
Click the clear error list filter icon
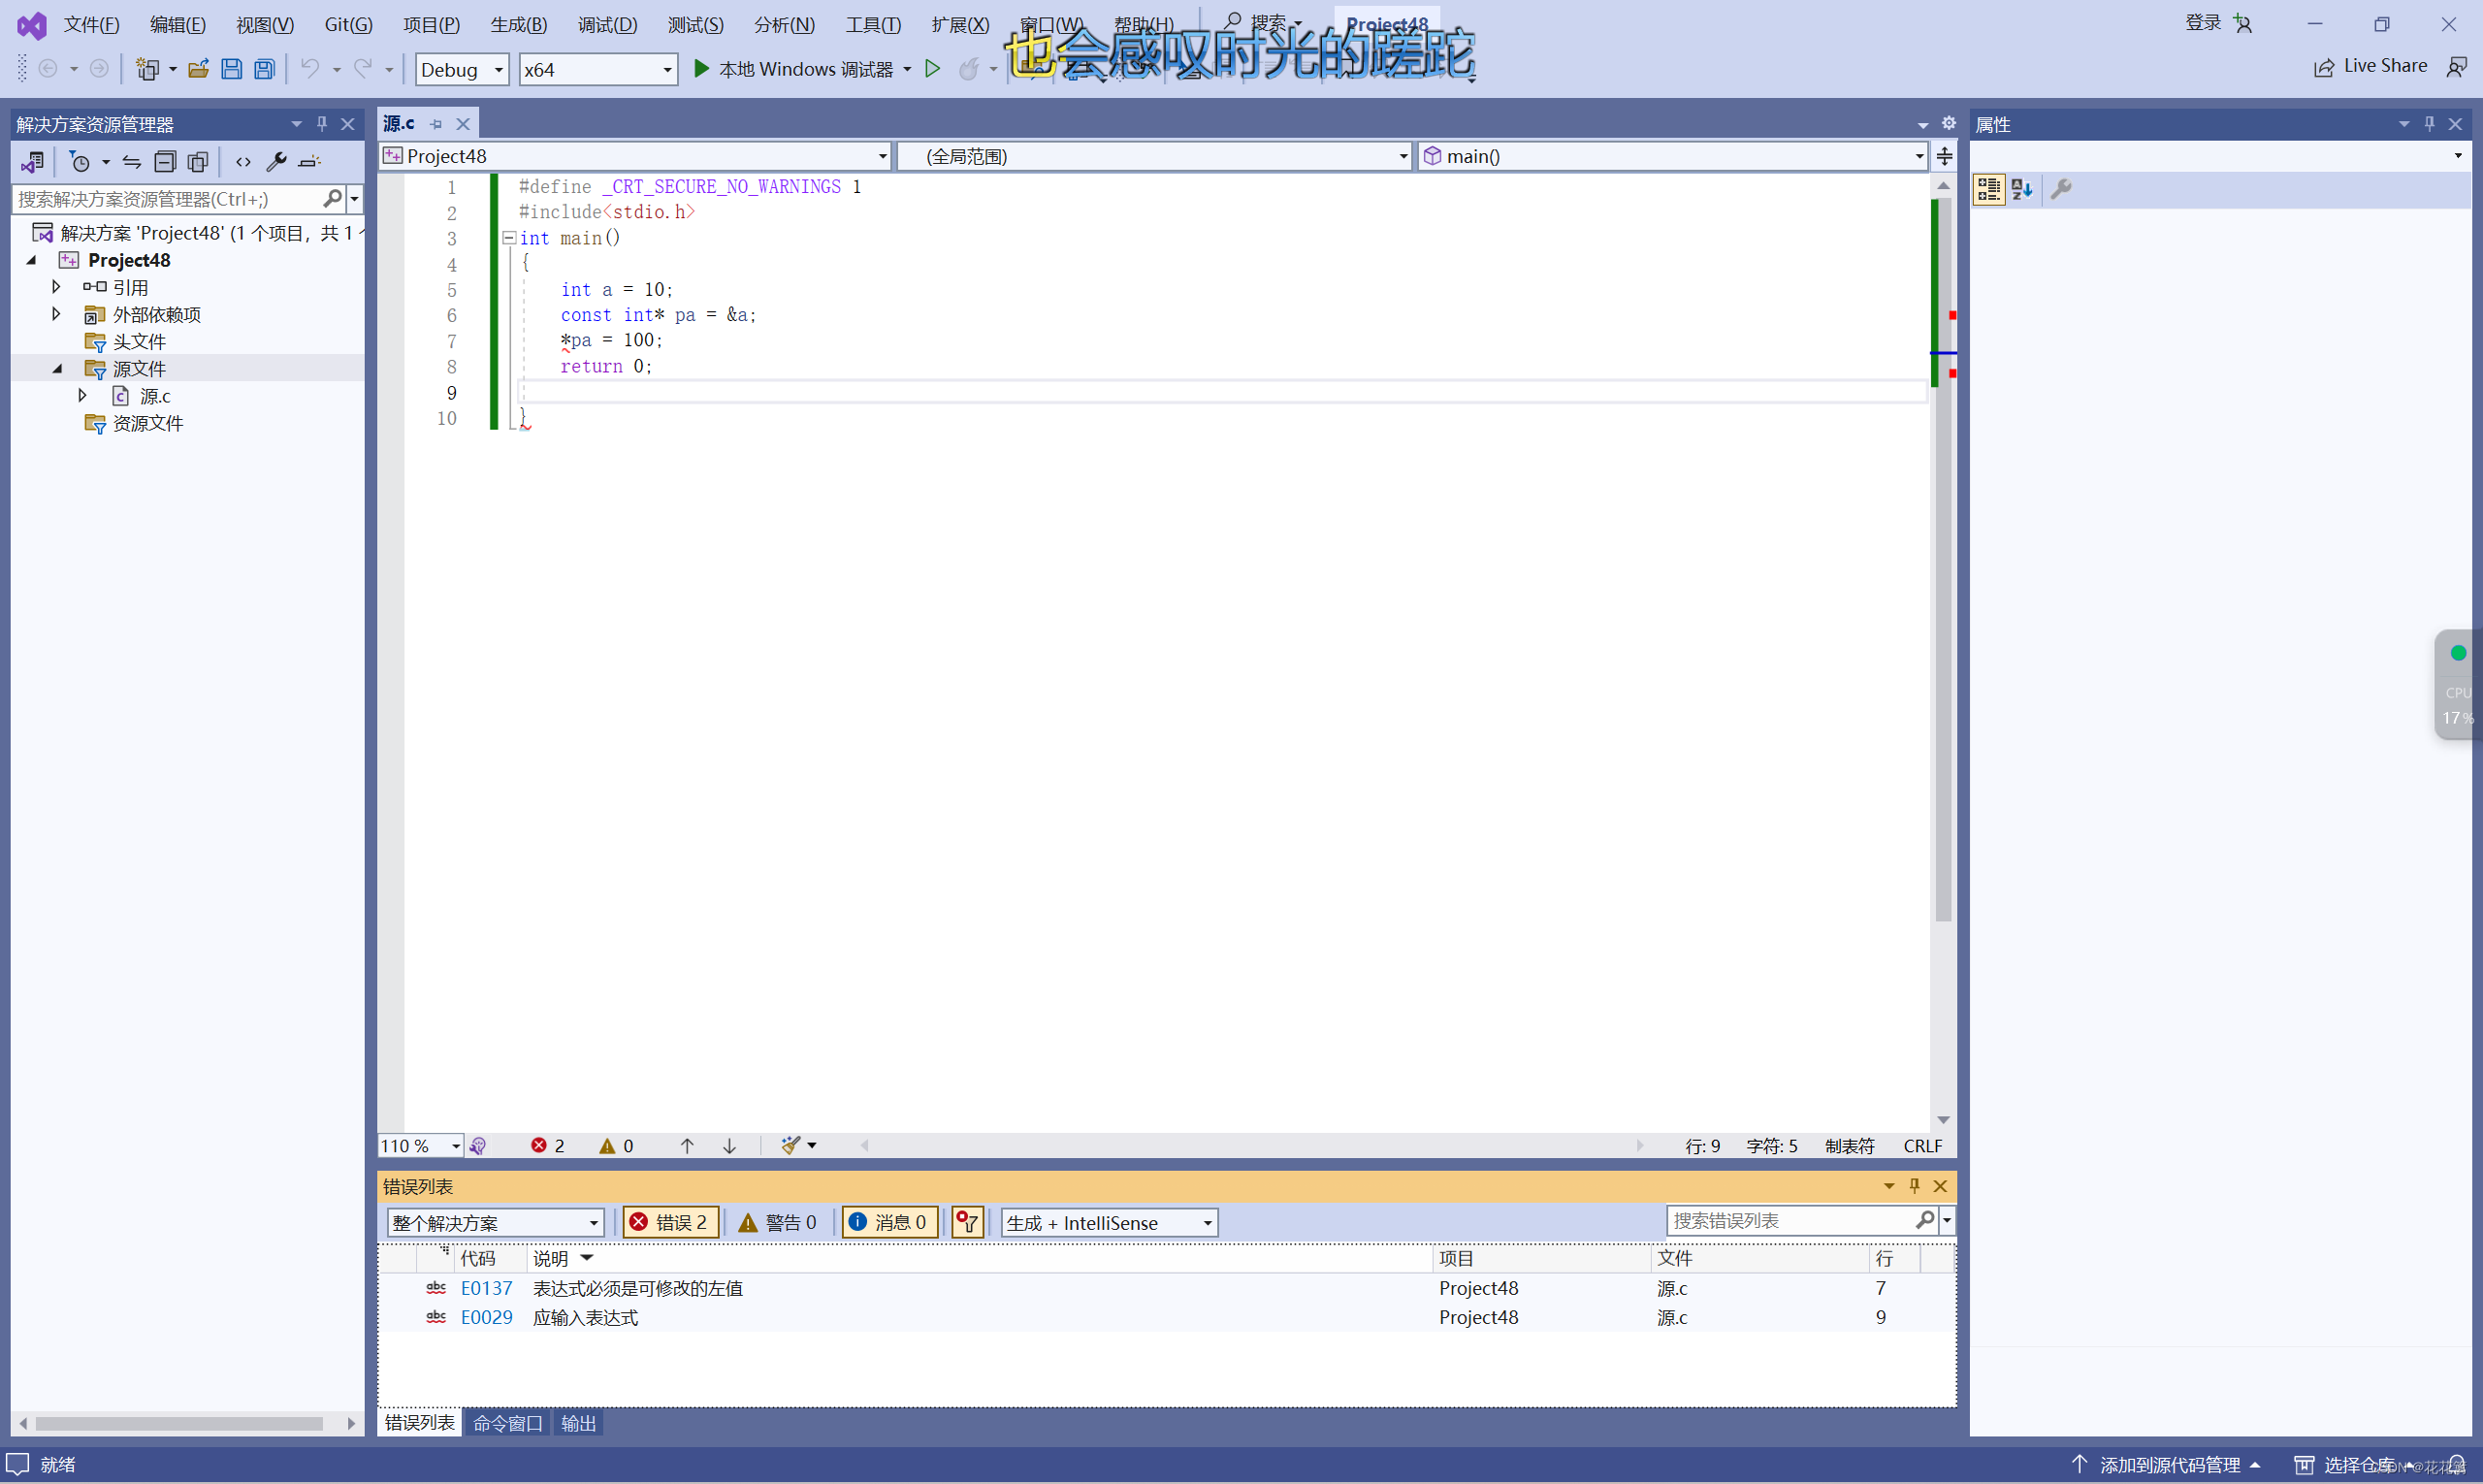[967, 1222]
